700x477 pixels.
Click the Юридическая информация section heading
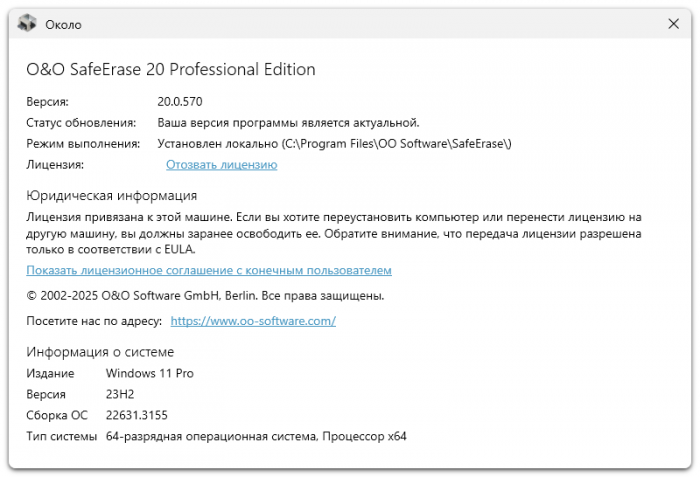click(112, 196)
